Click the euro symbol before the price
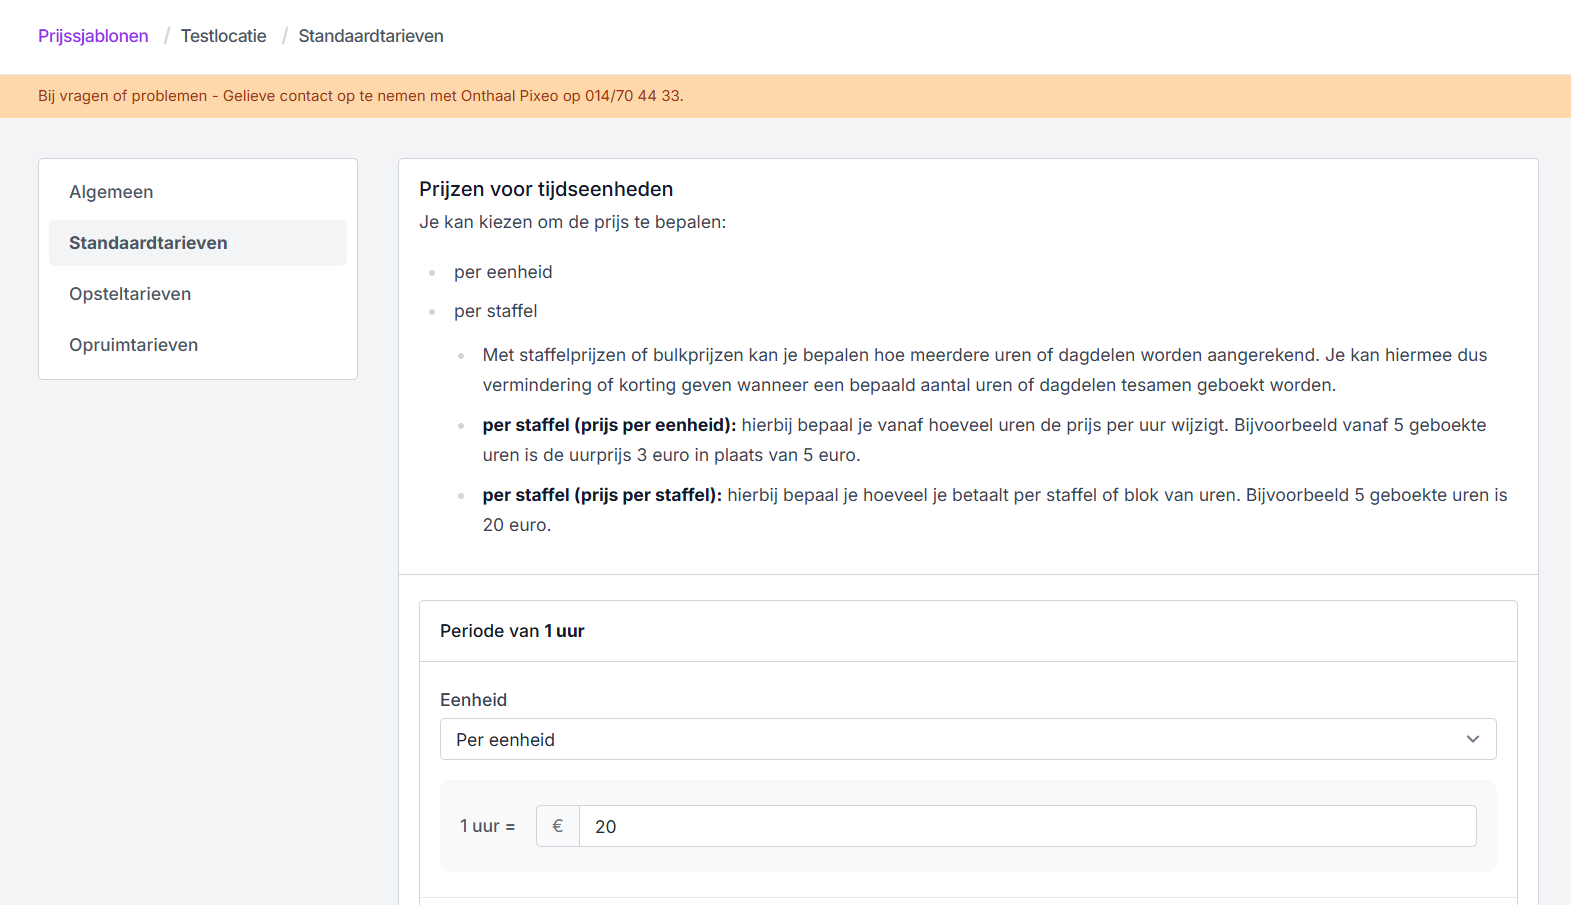Image resolution: width=1571 pixels, height=905 pixels. (558, 826)
